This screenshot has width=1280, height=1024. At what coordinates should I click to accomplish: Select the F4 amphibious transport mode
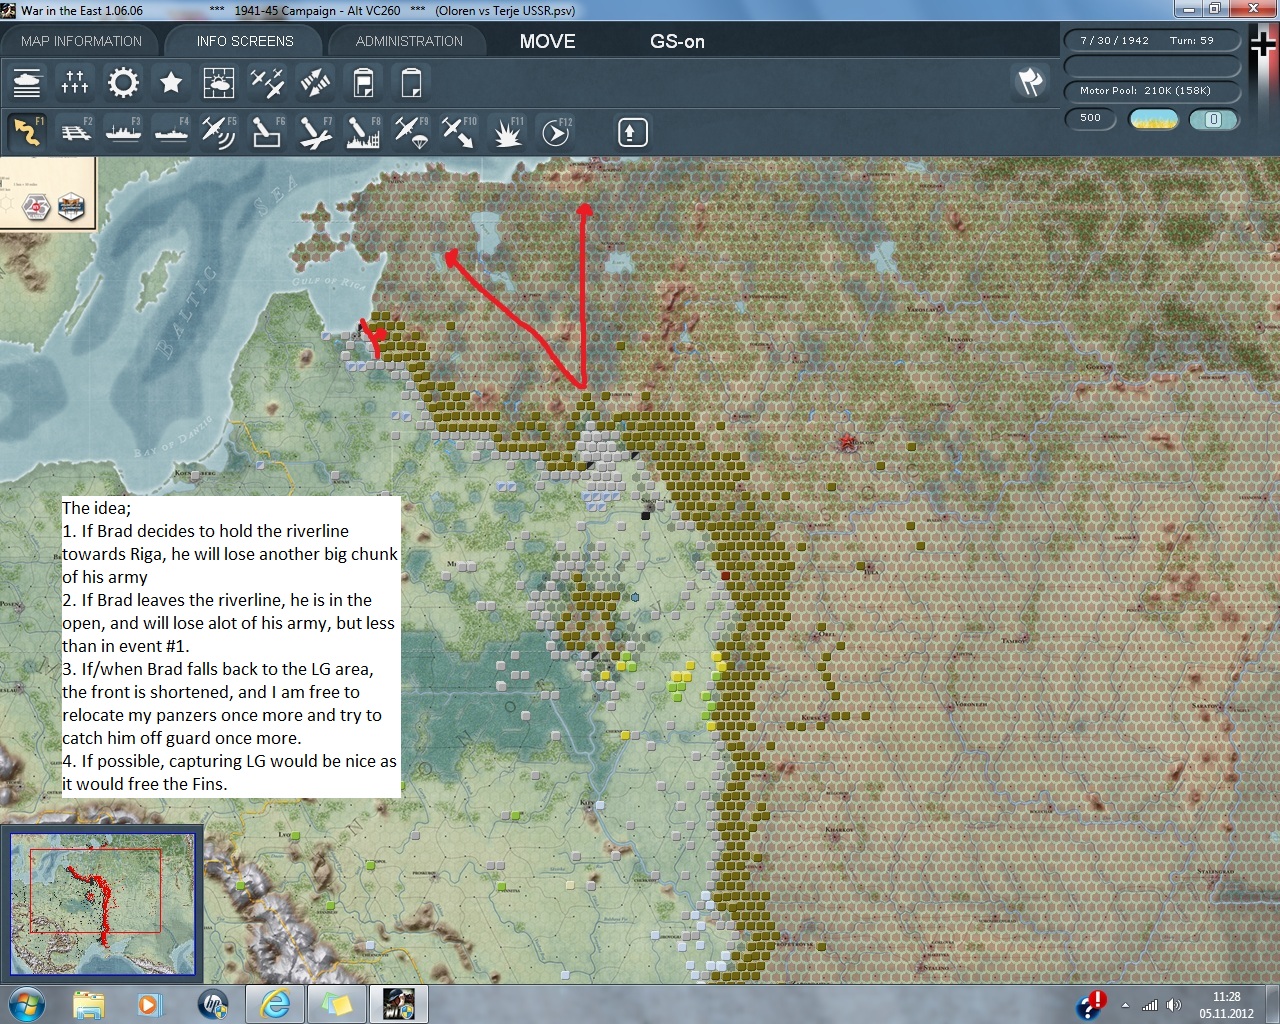171,132
